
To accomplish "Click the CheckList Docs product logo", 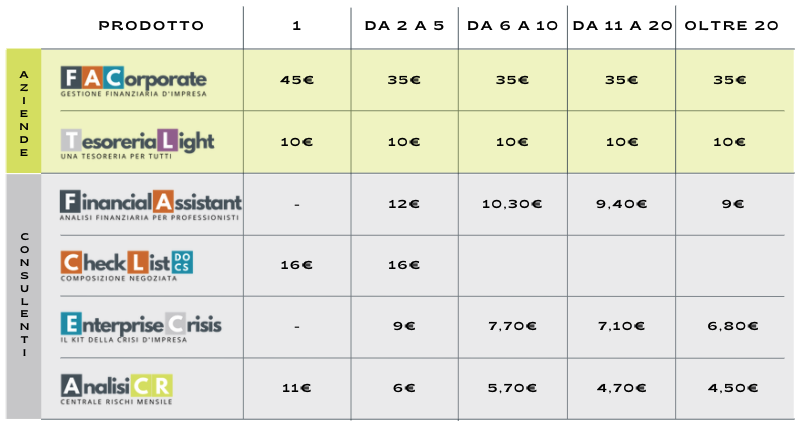I will coord(127,266).
